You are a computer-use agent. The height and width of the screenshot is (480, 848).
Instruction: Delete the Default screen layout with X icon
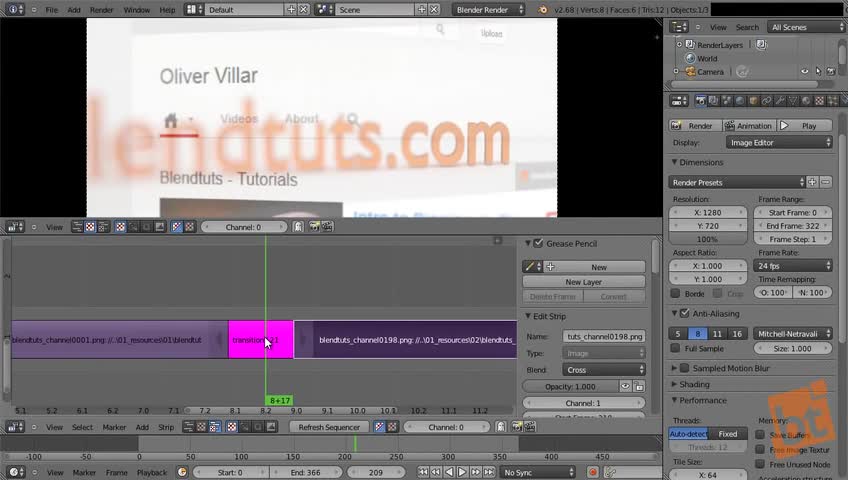(304, 10)
